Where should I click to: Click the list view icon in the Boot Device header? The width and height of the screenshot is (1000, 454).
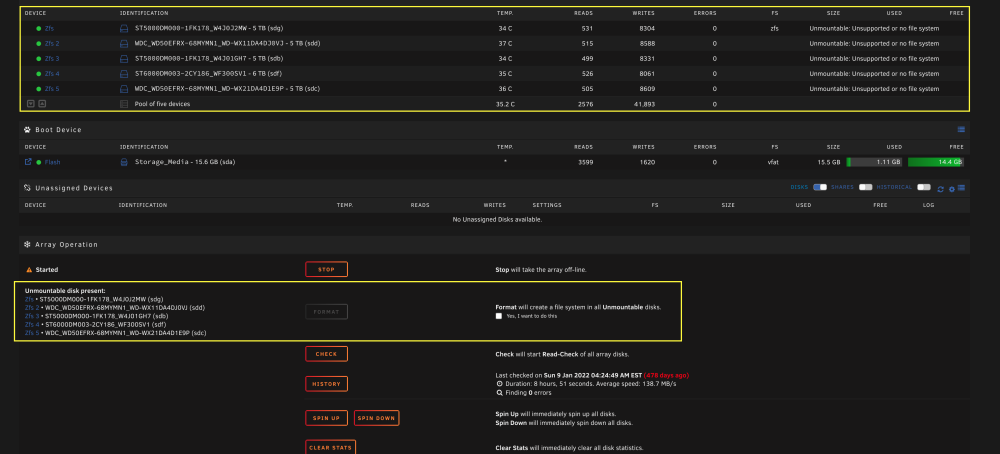tap(961, 129)
